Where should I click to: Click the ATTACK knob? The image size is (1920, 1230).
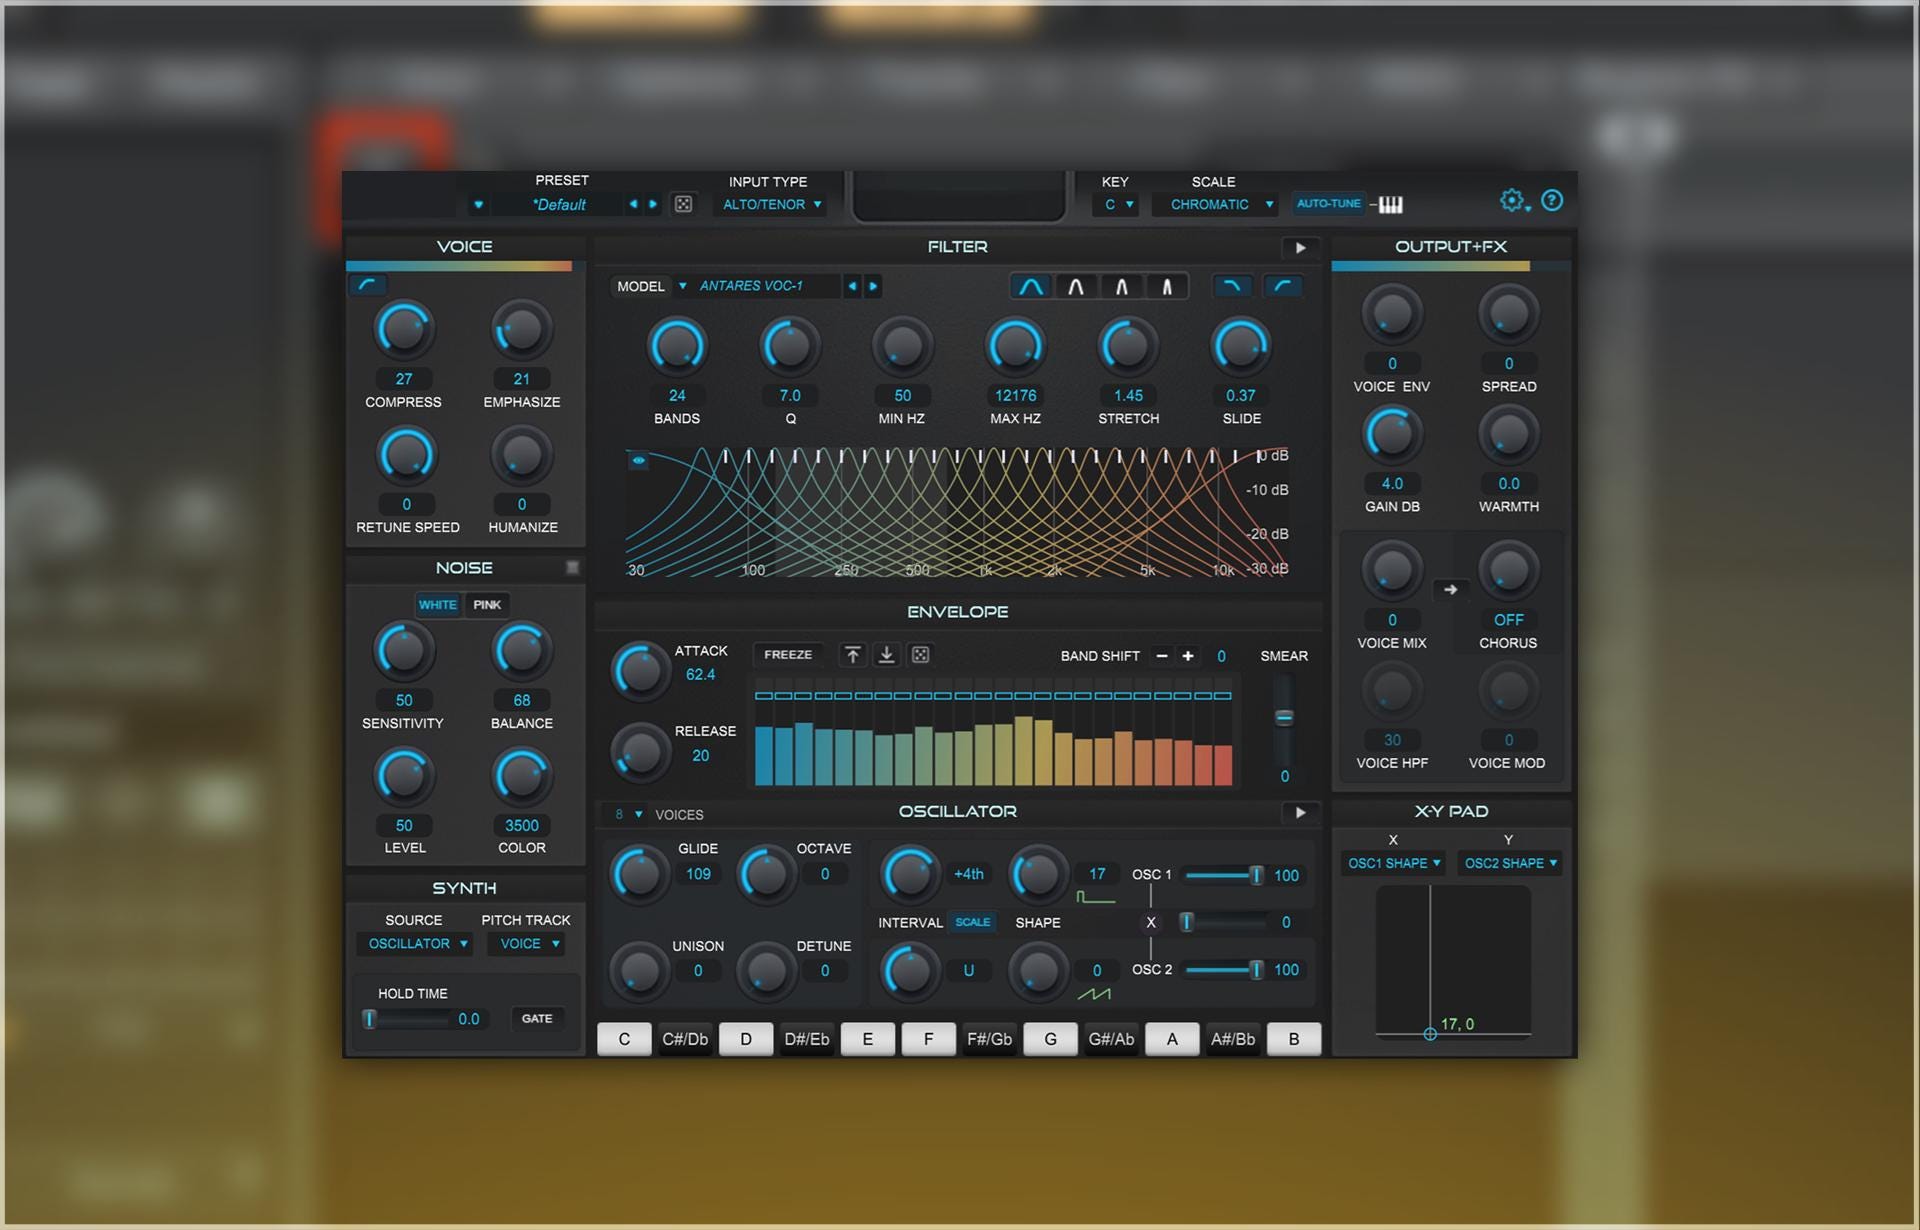tap(639, 671)
